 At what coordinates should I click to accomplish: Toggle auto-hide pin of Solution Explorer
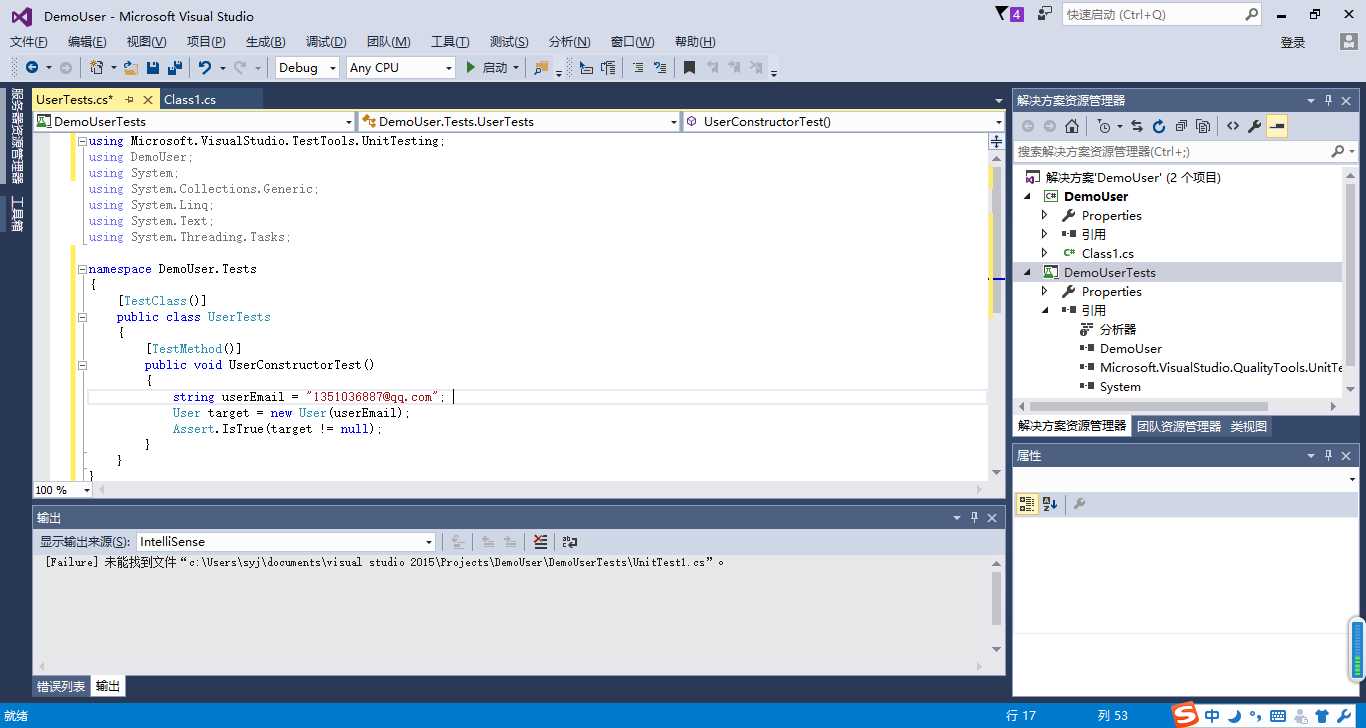click(1329, 100)
